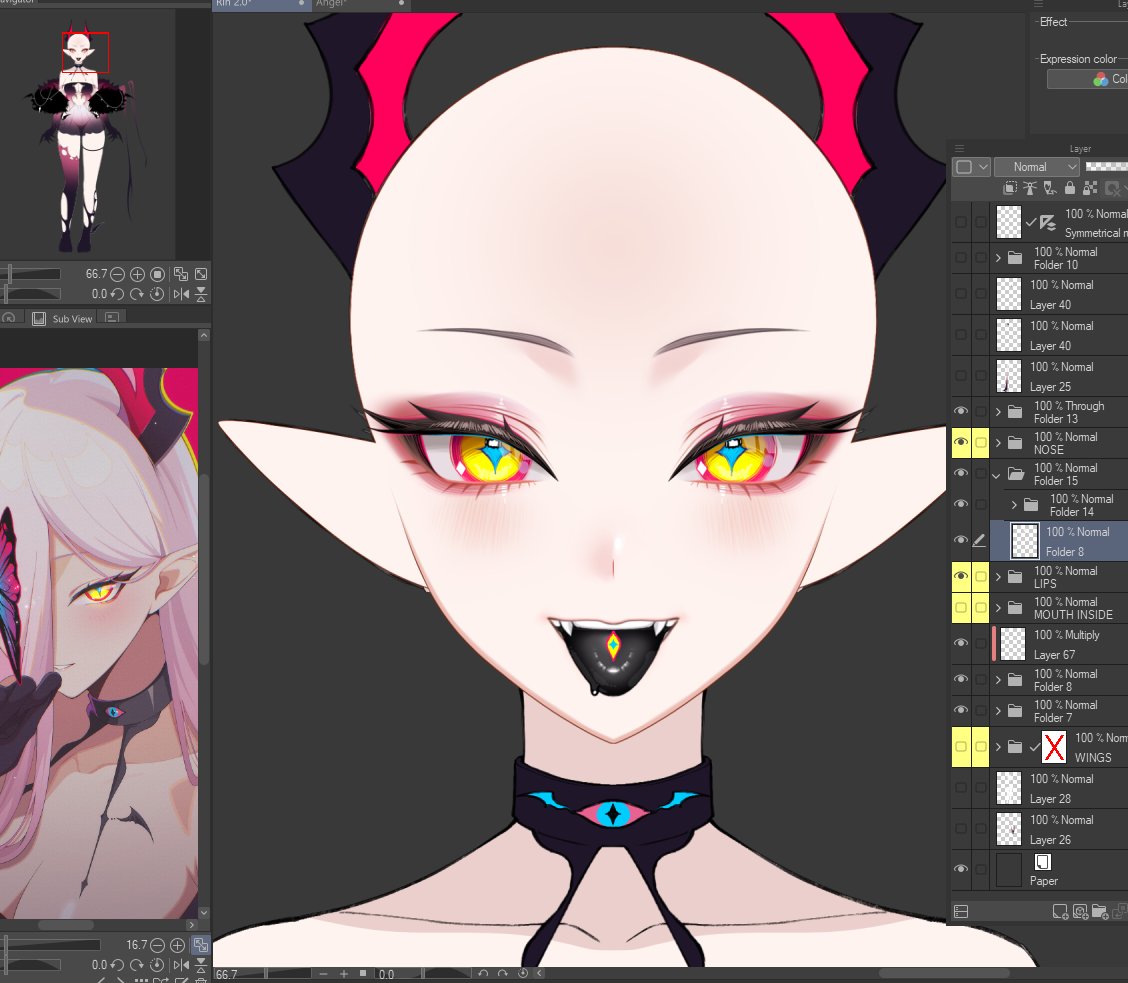Switch to the Angel canvas tab
Screen dimensions: 1128x983
[x=361, y=4]
